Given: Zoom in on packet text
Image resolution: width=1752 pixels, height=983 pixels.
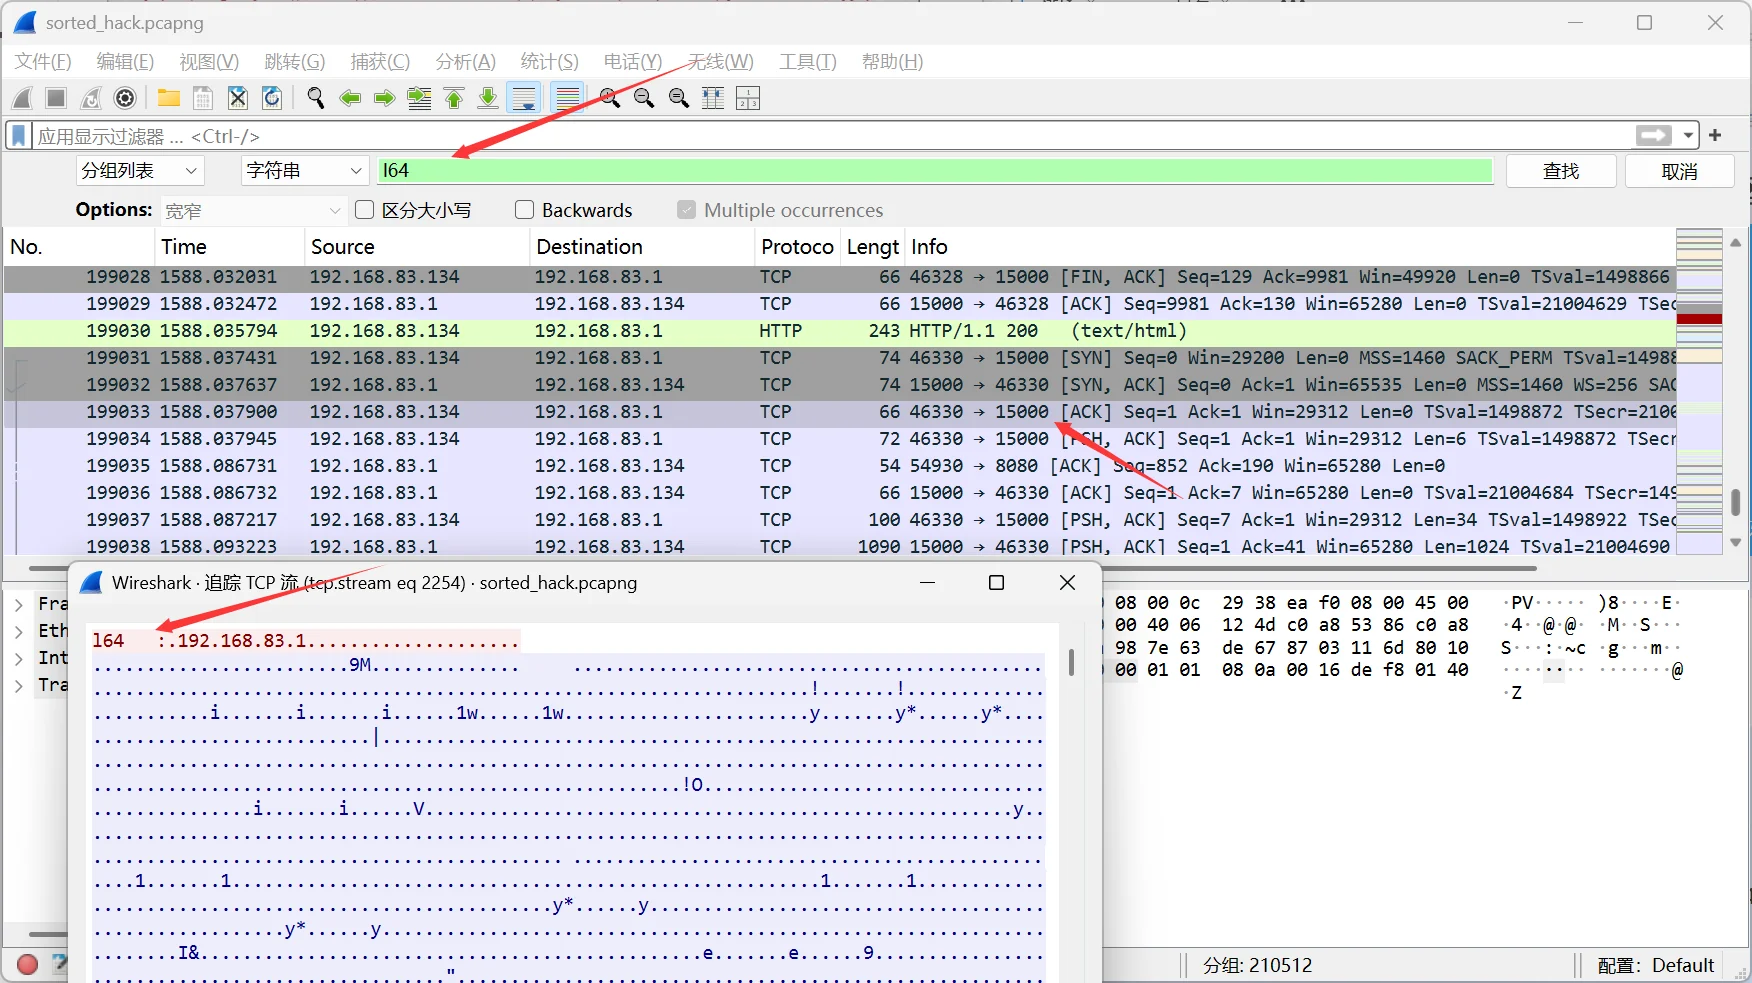Looking at the screenshot, I should click(x=610, y=98).
